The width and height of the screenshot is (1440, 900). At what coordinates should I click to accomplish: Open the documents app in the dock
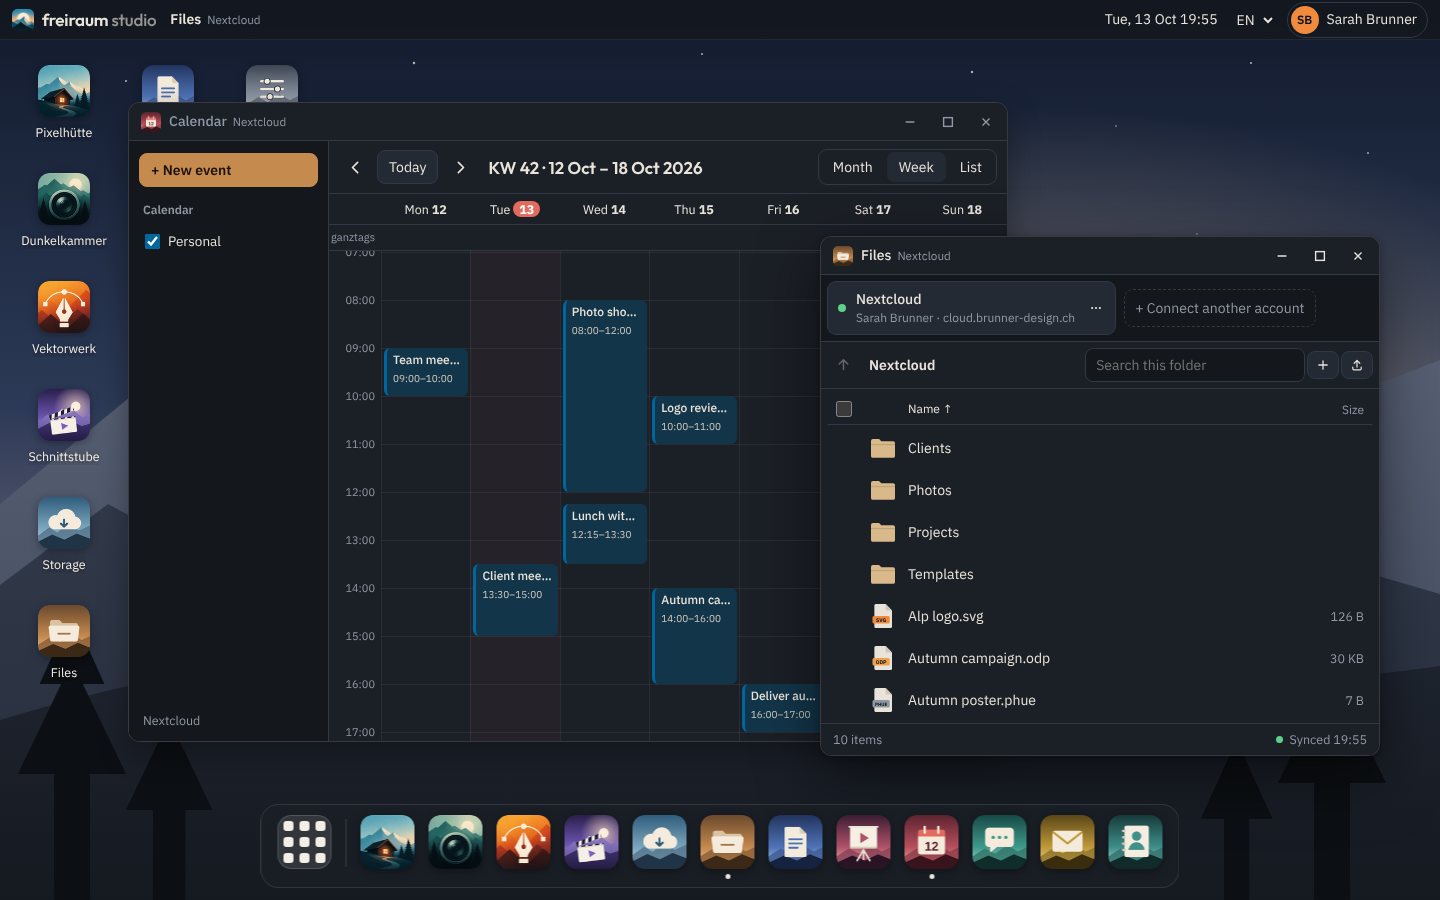[x=795, y=842]
